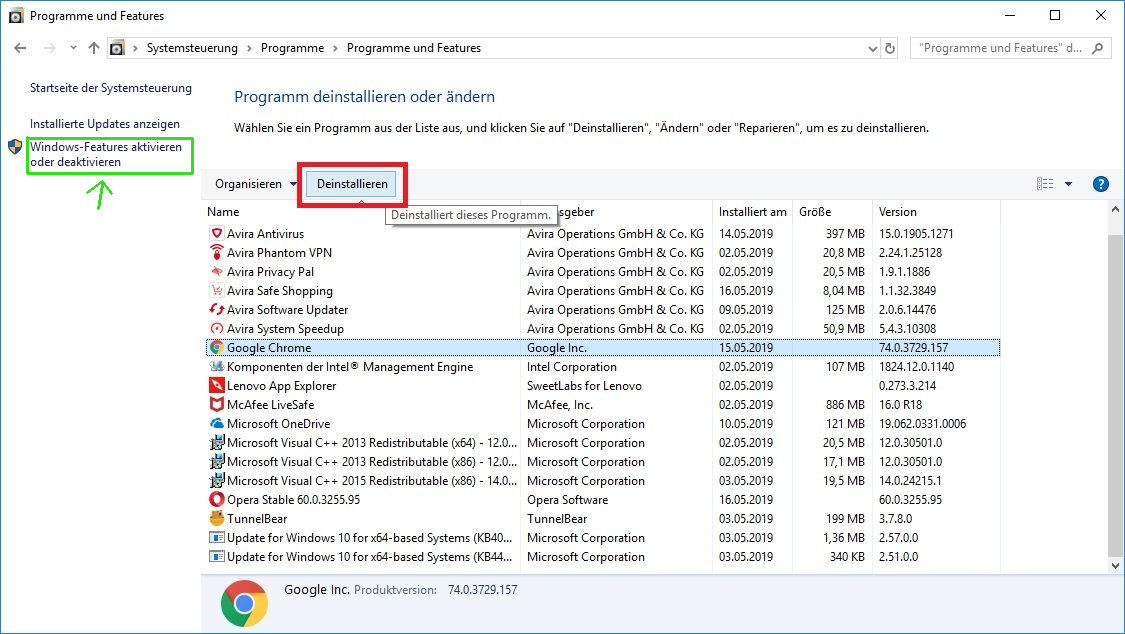Click size cell 886 MB
Screen dimensions: 1125x634
coord(845,404)
